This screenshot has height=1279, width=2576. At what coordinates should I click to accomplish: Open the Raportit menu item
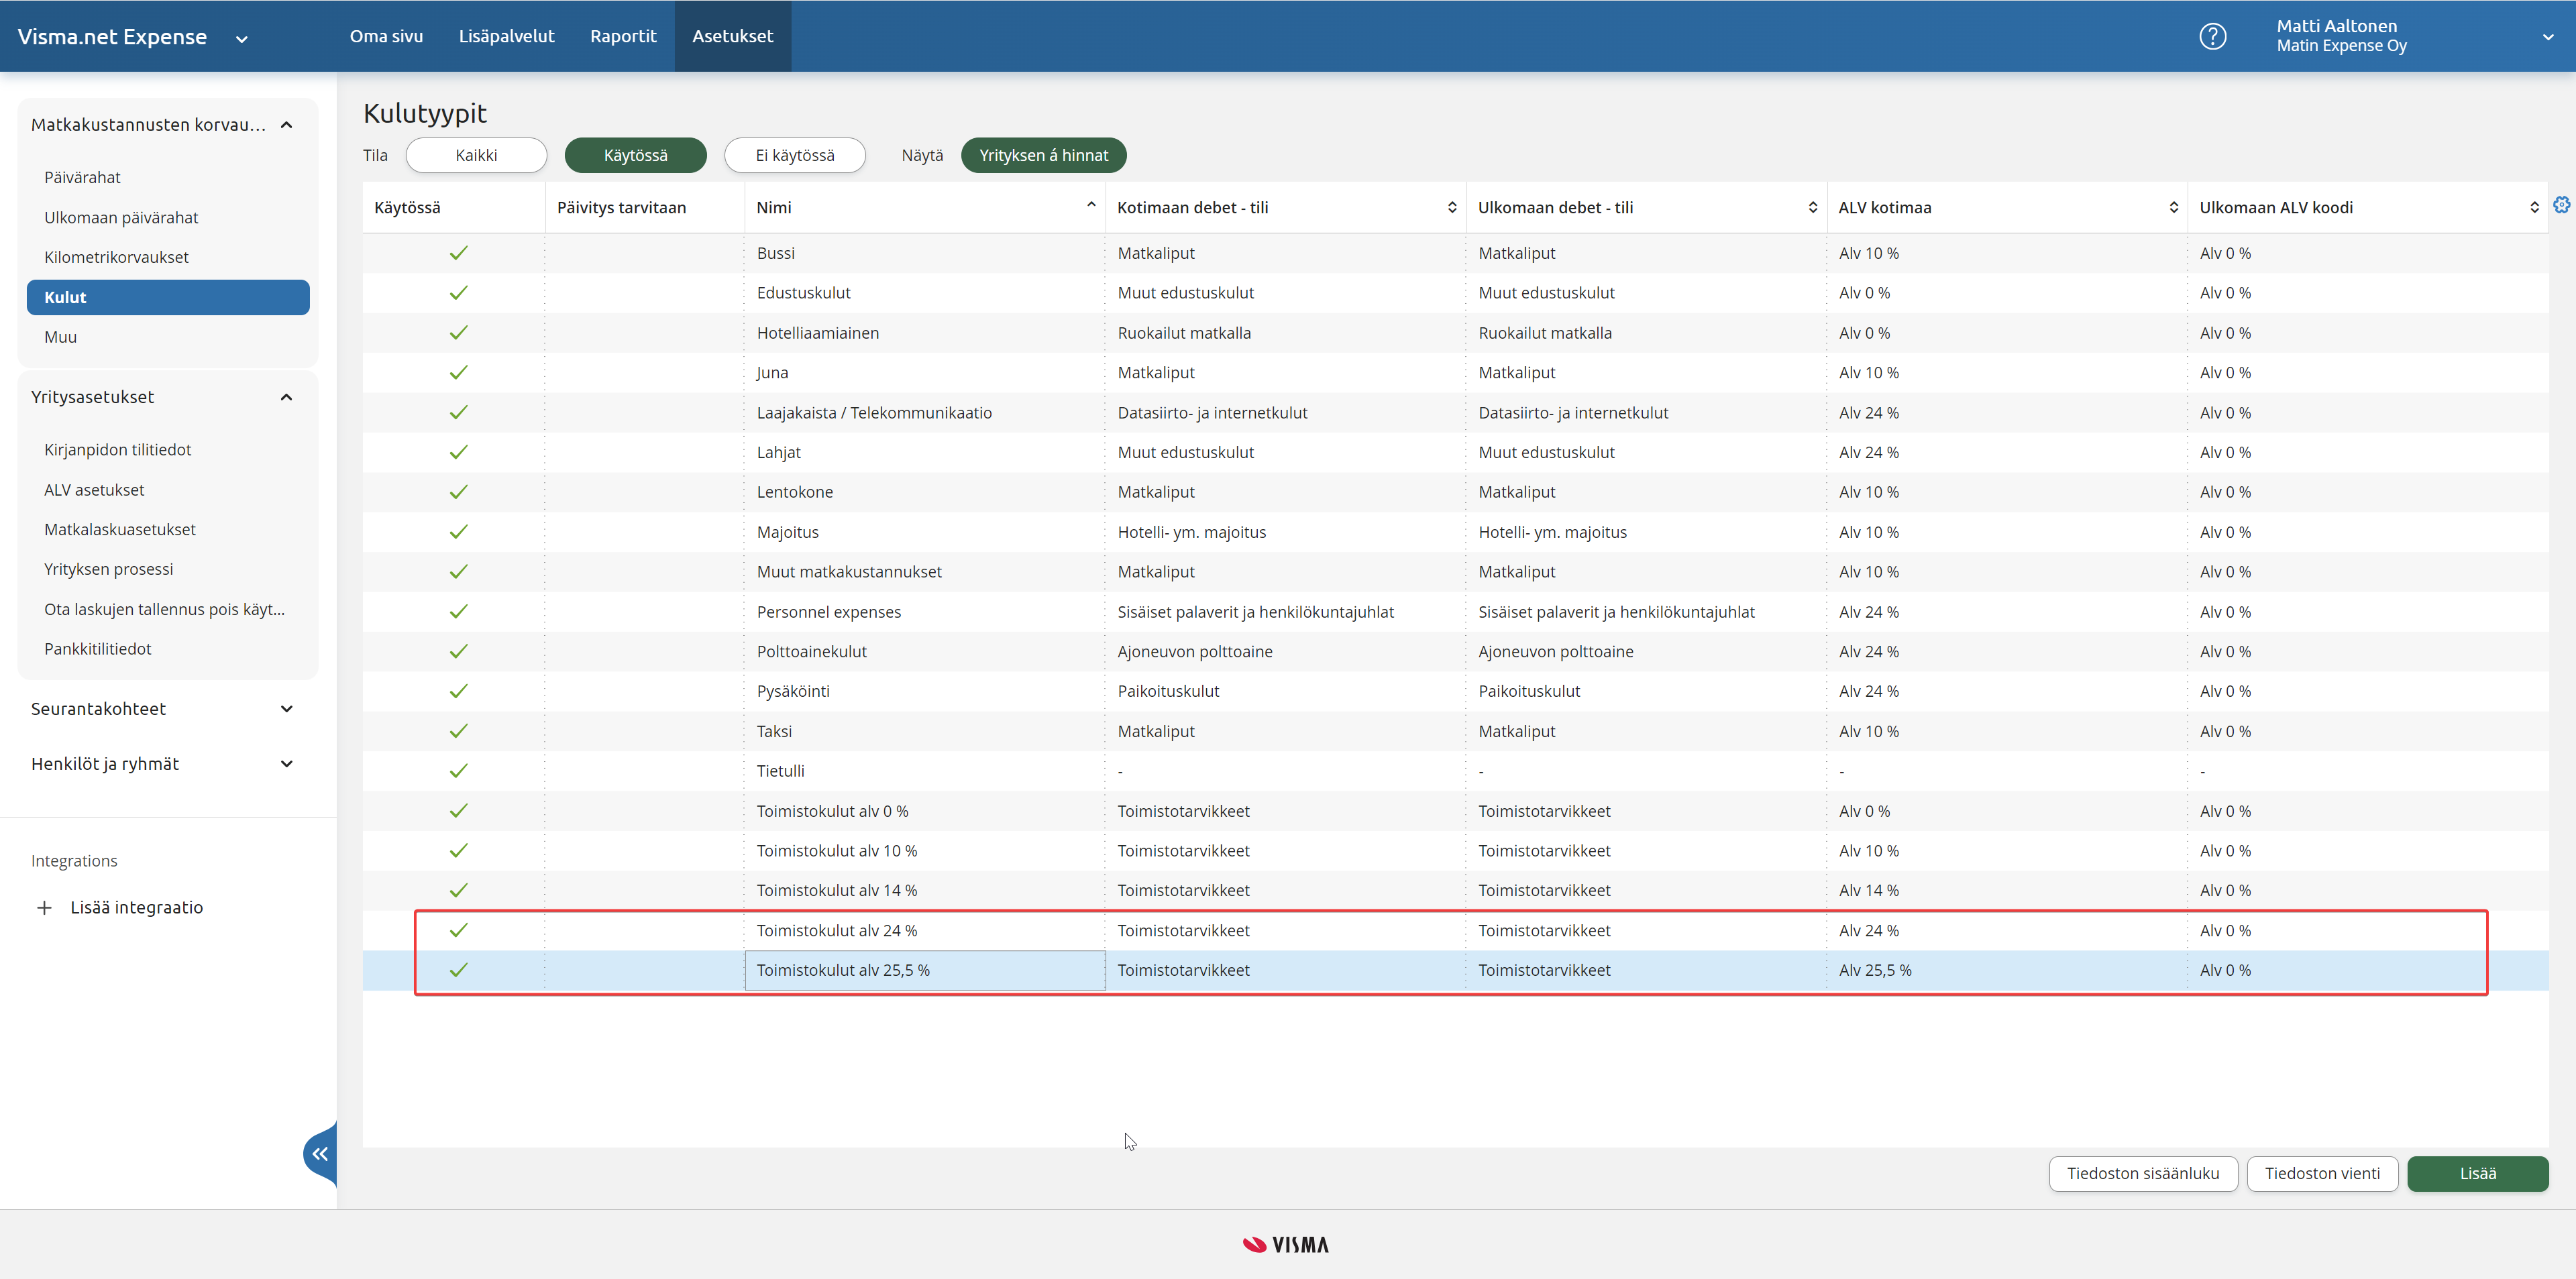(623, 36)
